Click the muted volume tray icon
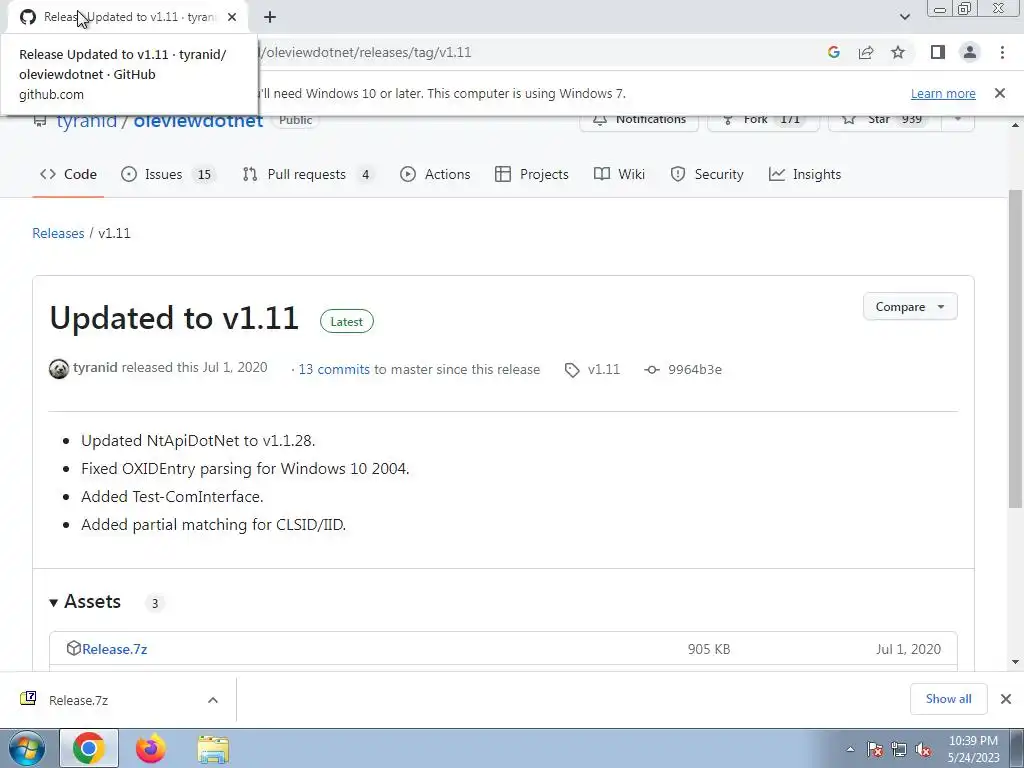The width and height of the screenshot is (1024, 768). 923,749
